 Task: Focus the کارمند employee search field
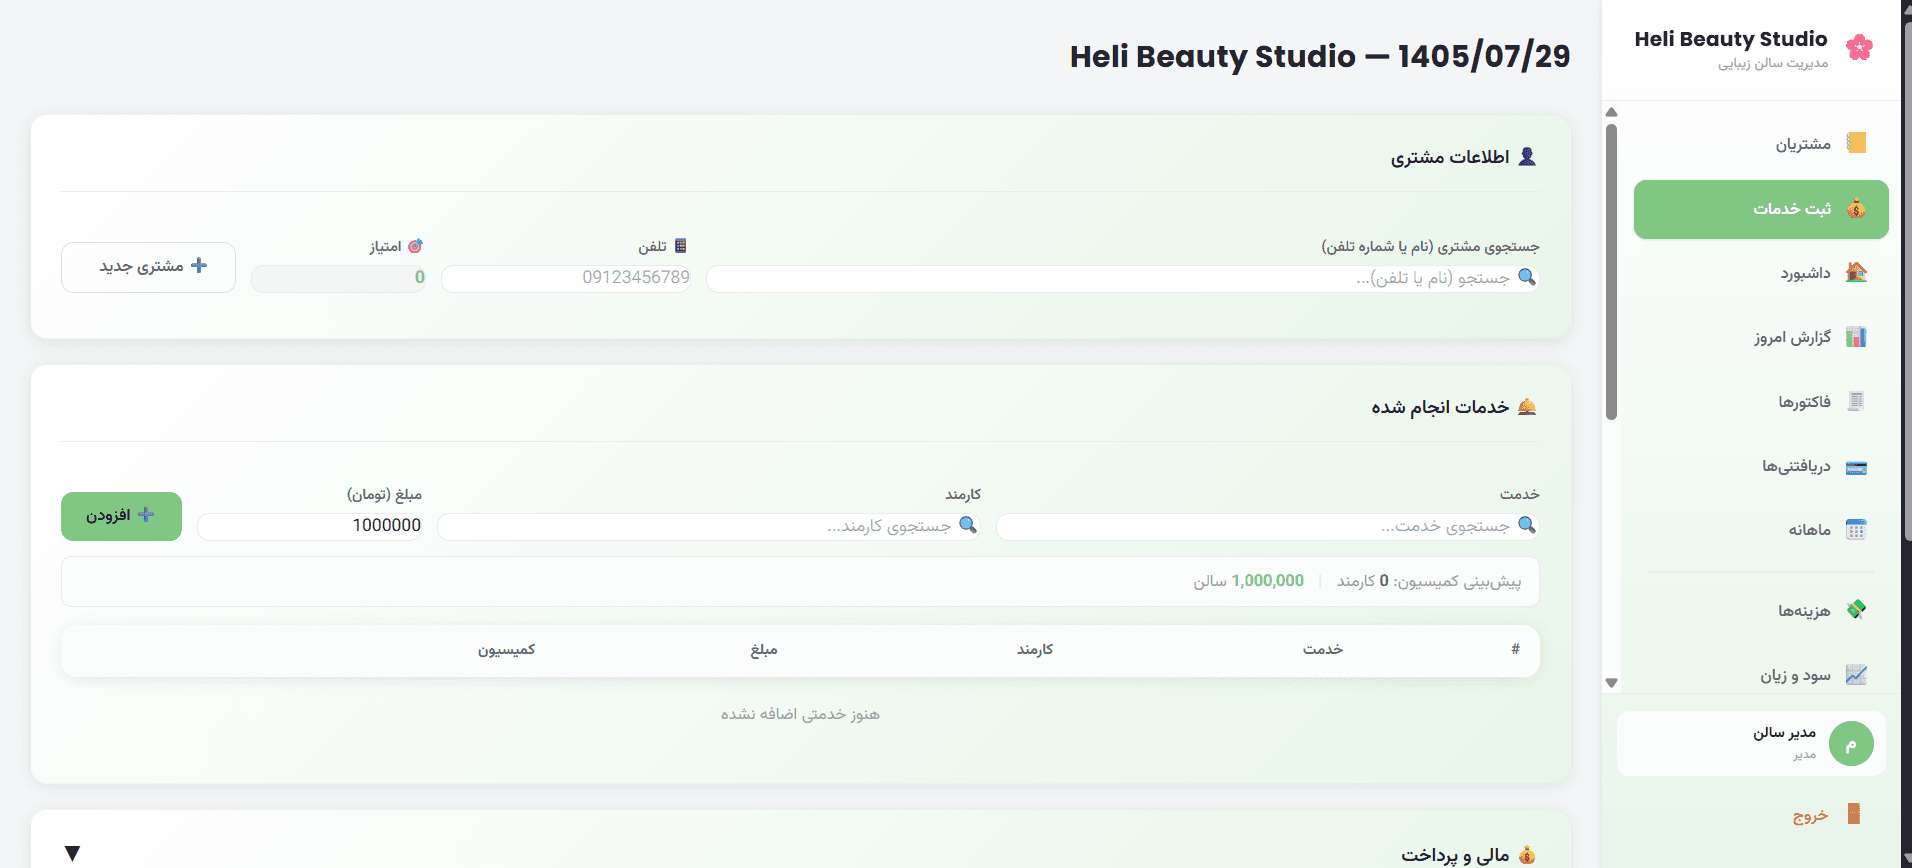708,527
